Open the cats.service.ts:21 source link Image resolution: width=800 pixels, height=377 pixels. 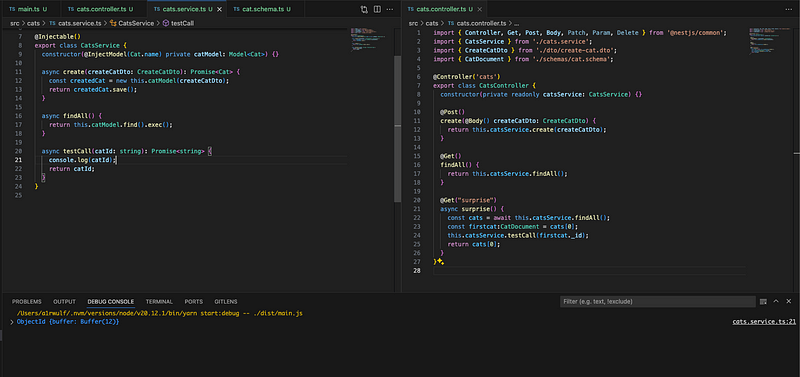point(764,322)
